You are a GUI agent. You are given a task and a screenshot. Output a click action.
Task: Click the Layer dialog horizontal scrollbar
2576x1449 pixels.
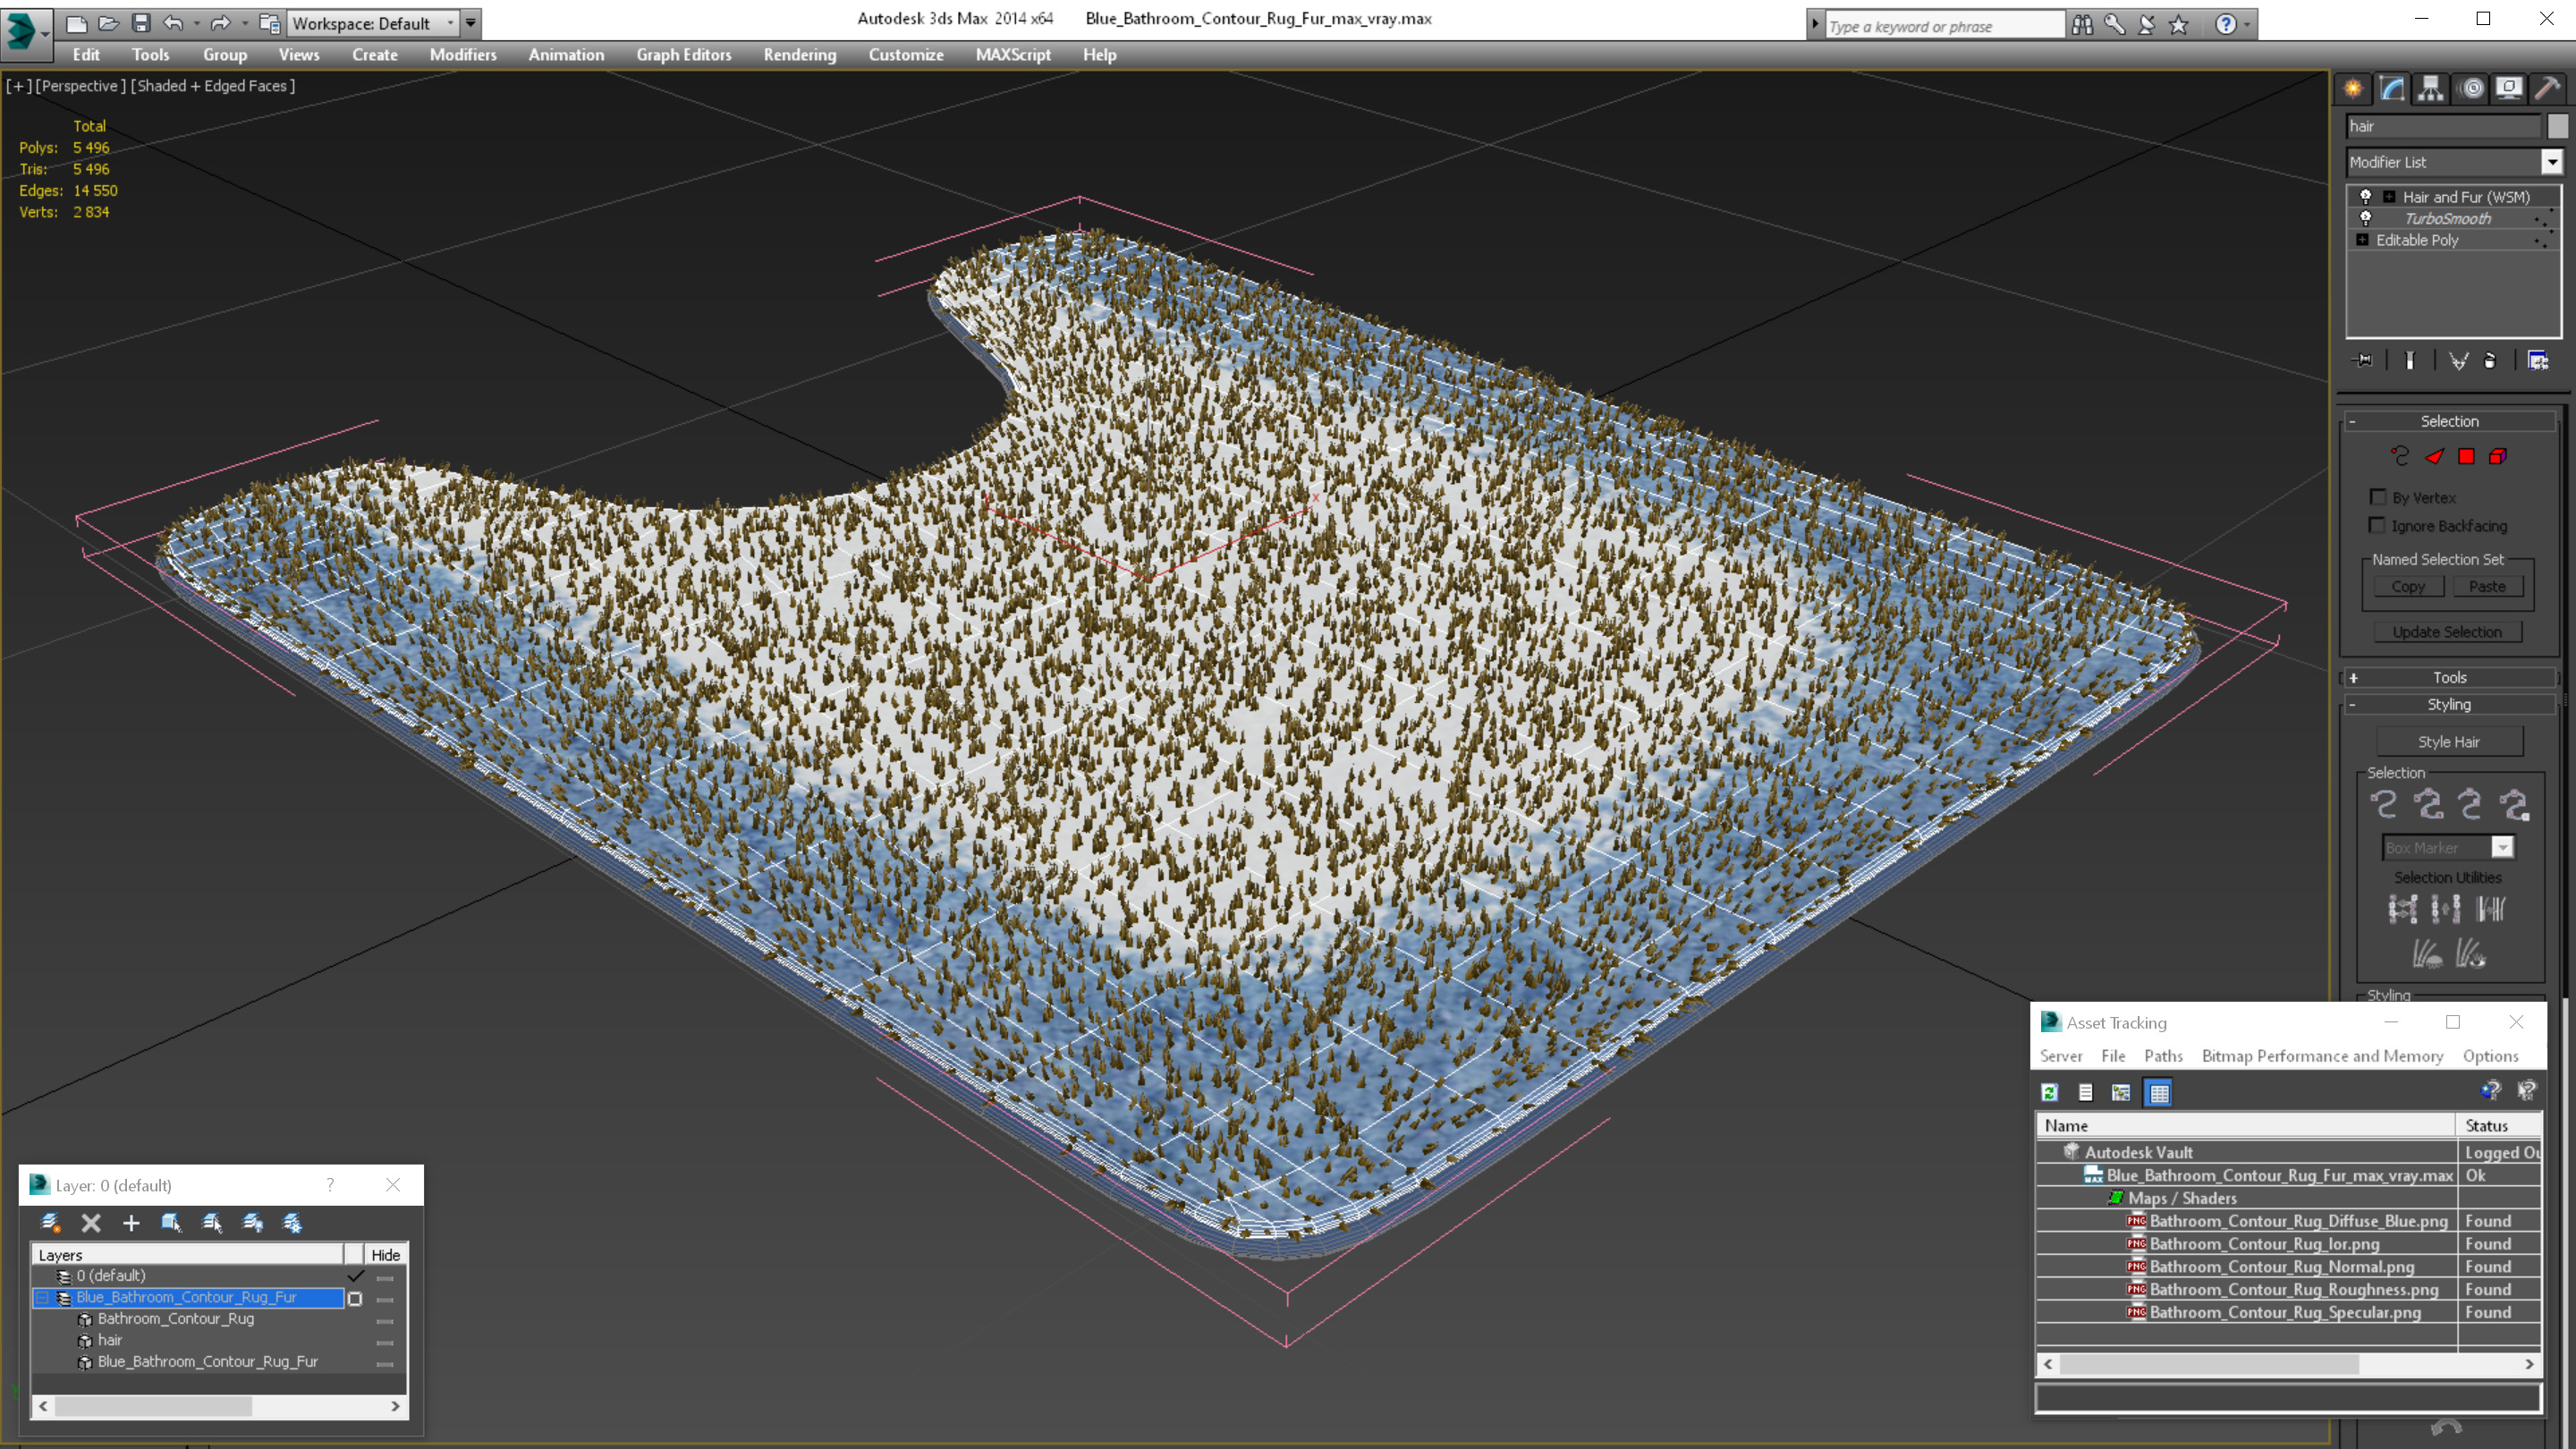[219, 1405]
